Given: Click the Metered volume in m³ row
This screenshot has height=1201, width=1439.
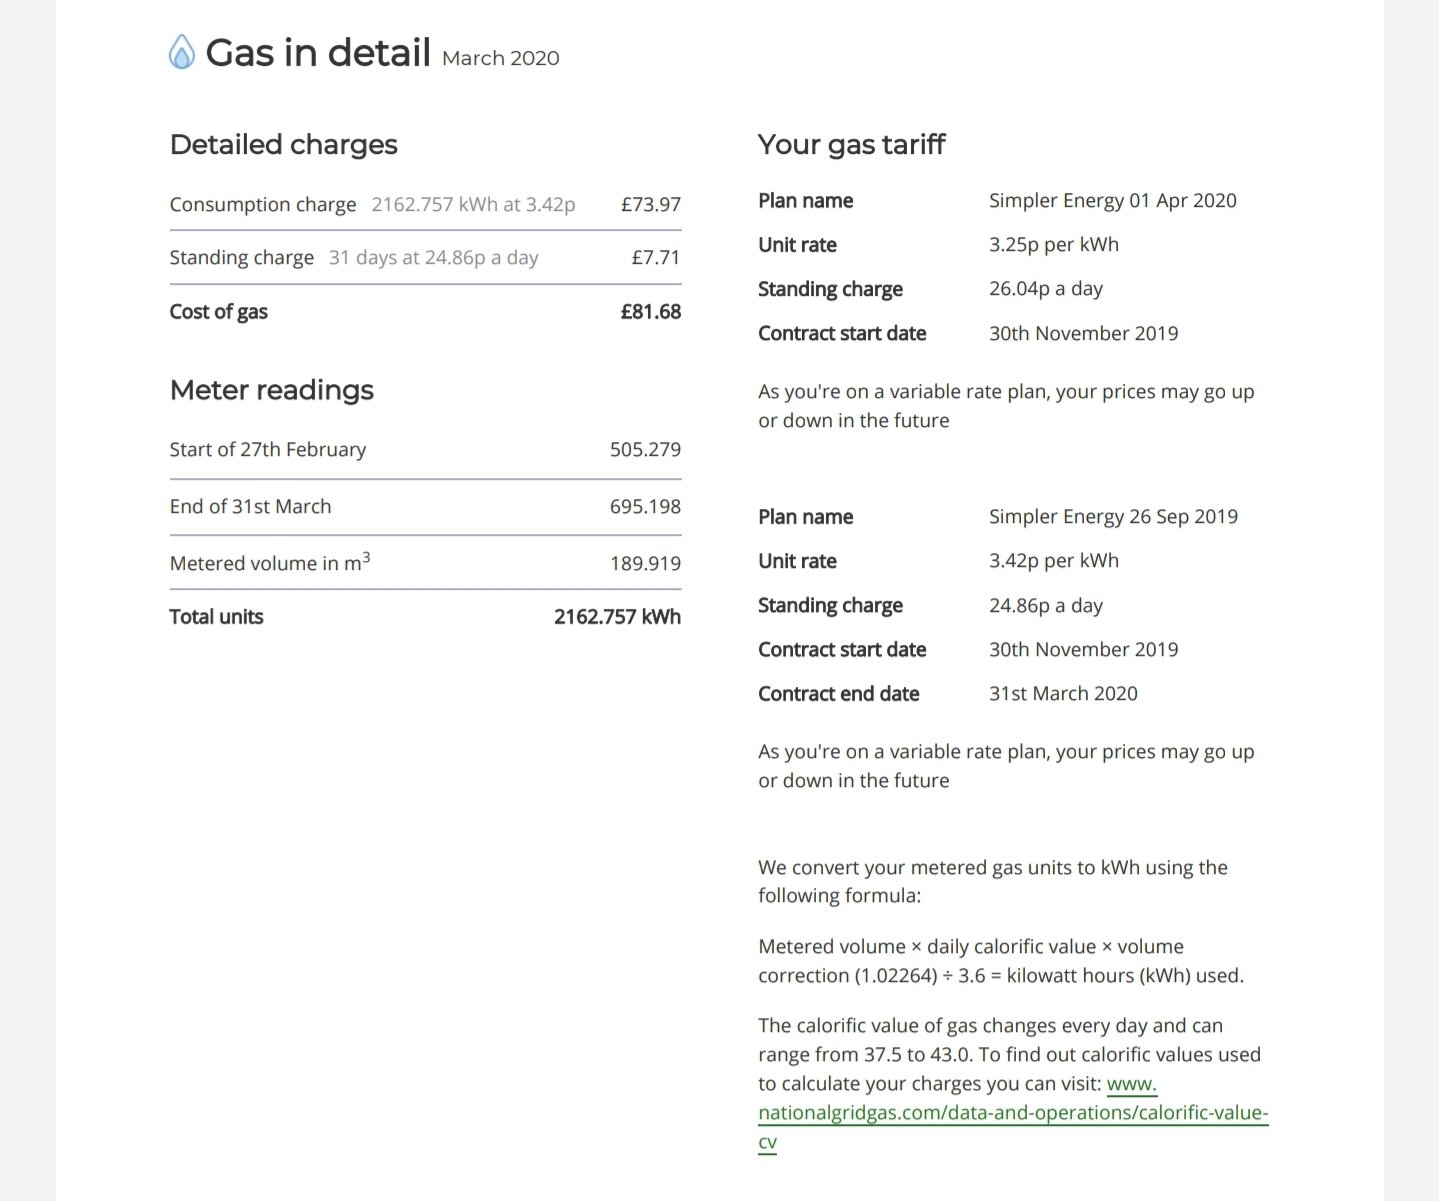Looking at the screenshot, I should pos(425,562).
